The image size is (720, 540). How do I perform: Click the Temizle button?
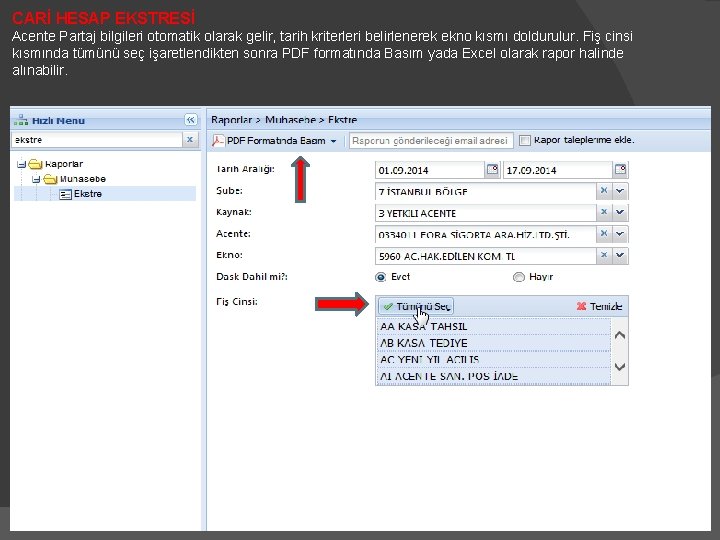coord(599,306)
